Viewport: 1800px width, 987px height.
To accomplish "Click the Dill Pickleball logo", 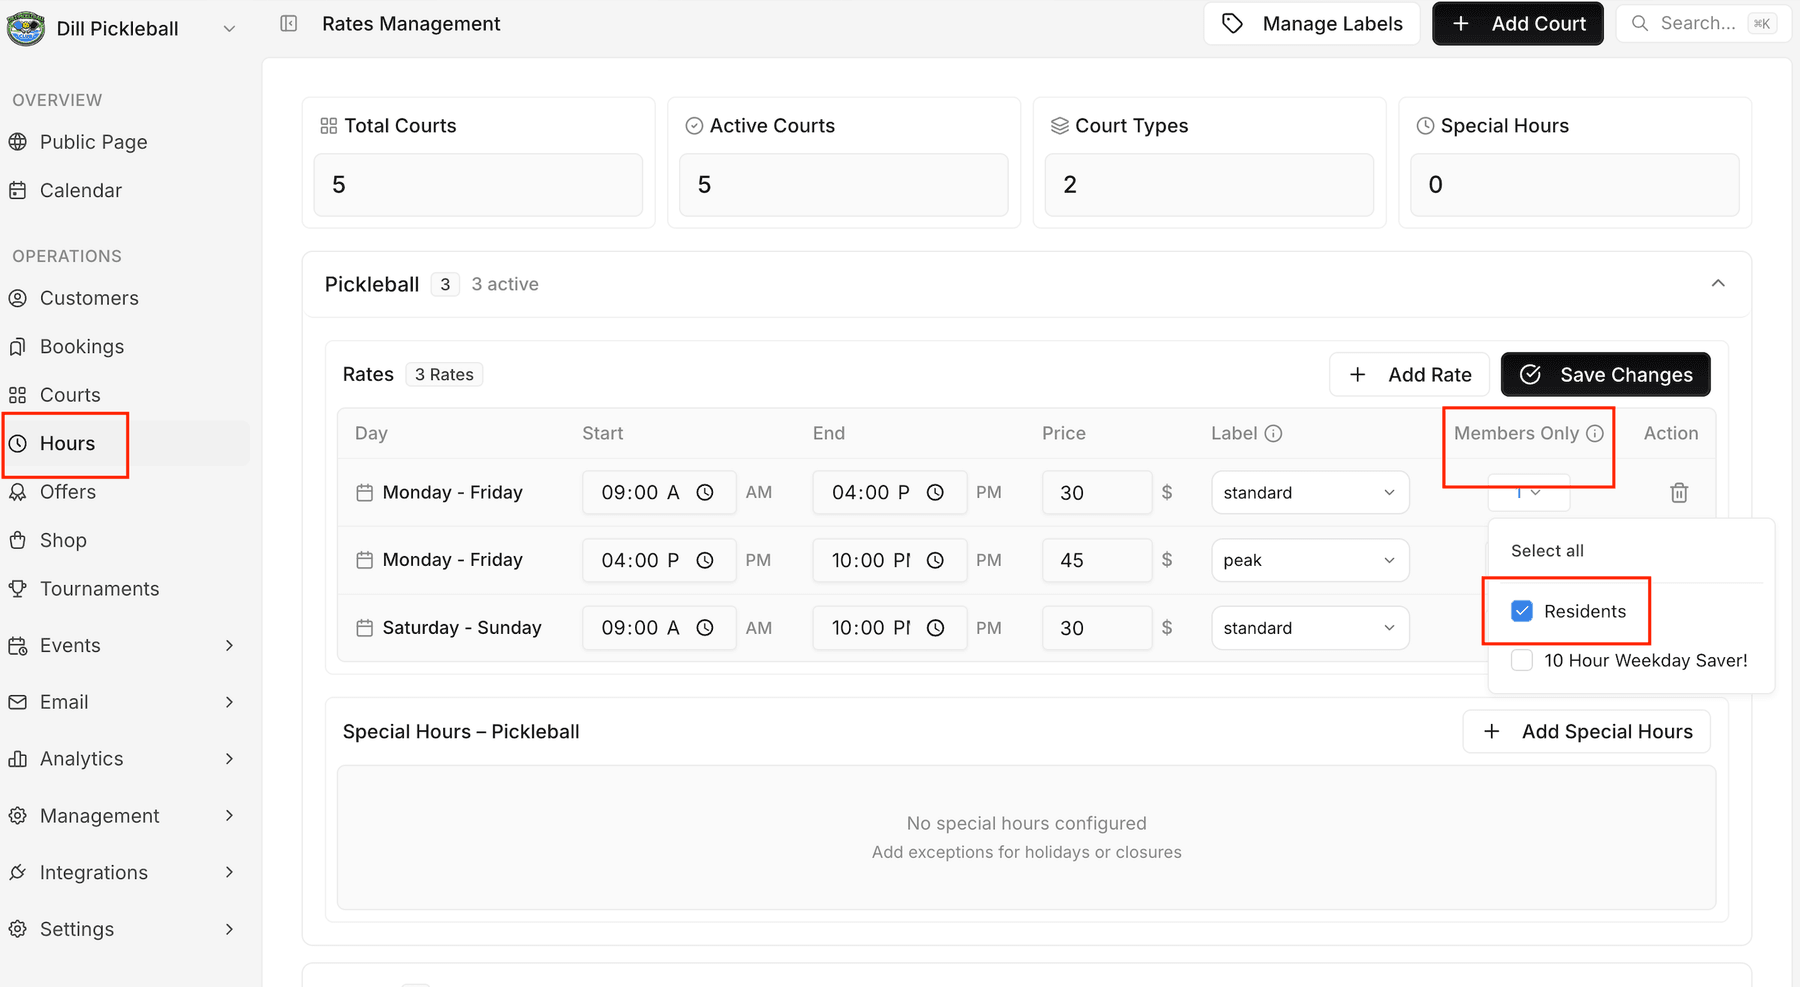I will coord(26,28).
